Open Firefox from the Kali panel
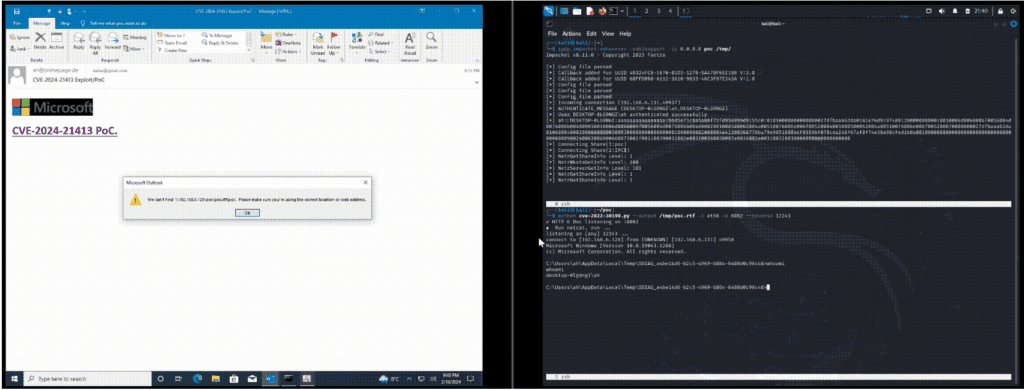Image resolution: width=1024 pixels, height=390 pixels. point(603,11)
